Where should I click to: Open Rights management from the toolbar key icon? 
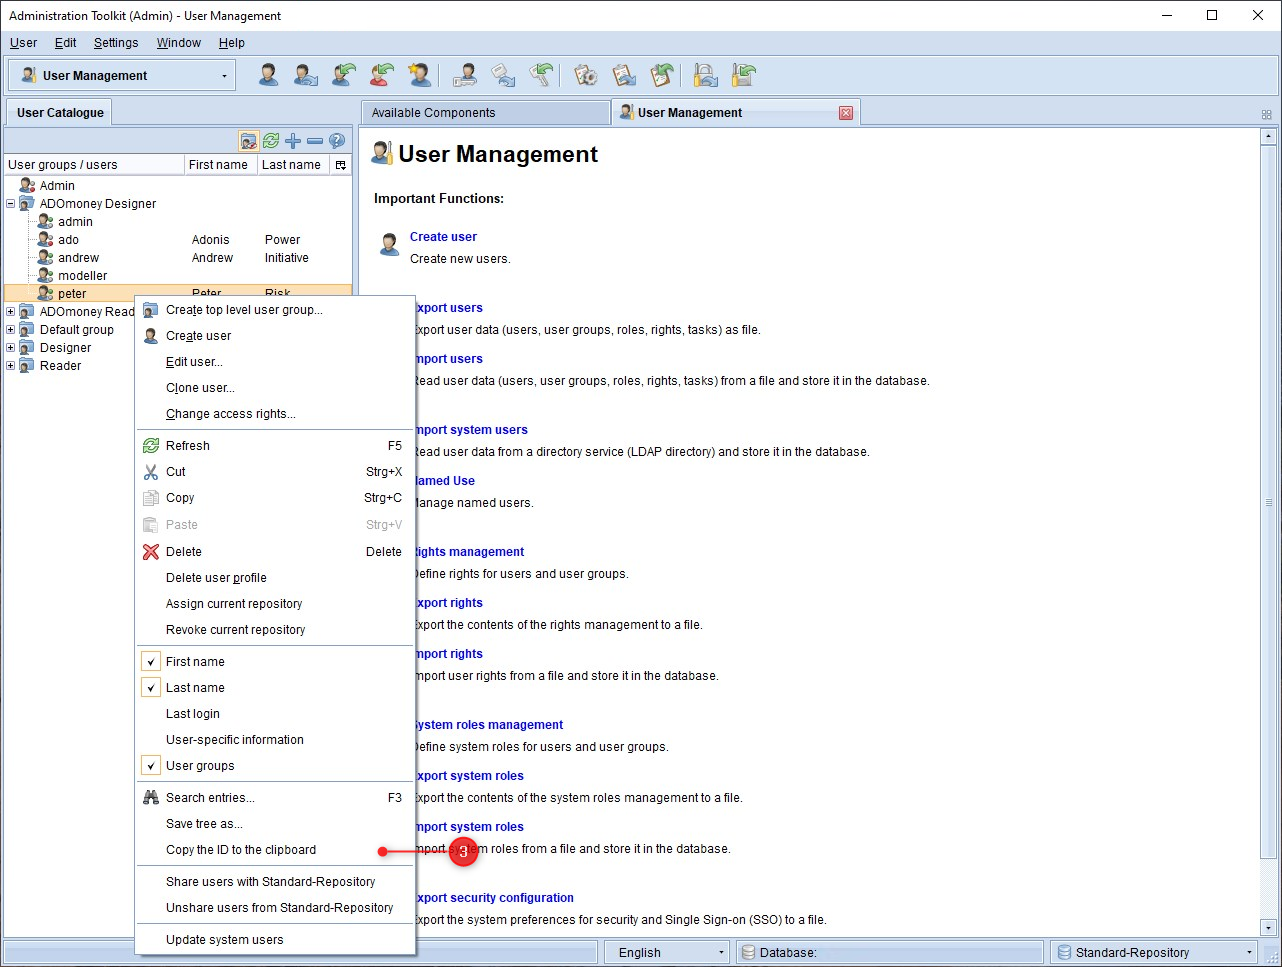(464, 75)
